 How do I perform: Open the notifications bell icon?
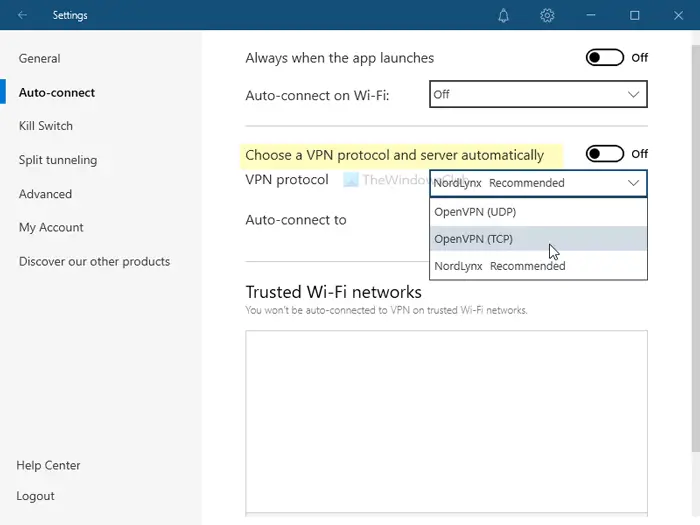point(504,15)
